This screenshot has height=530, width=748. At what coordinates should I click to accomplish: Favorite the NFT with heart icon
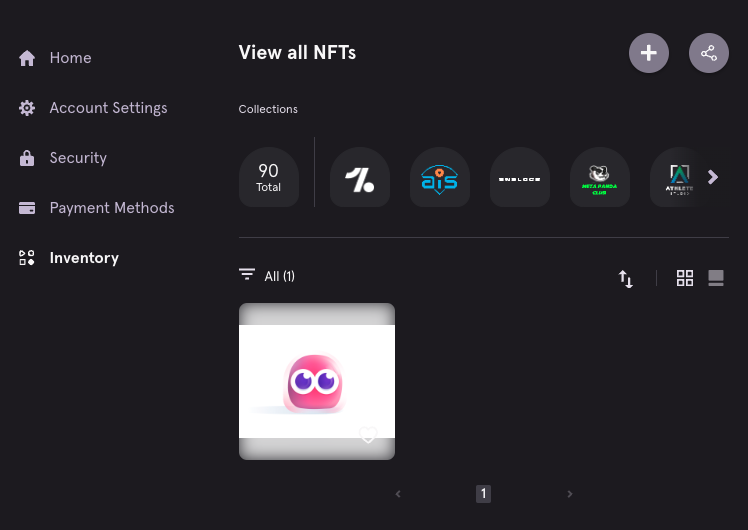(368, 435)
